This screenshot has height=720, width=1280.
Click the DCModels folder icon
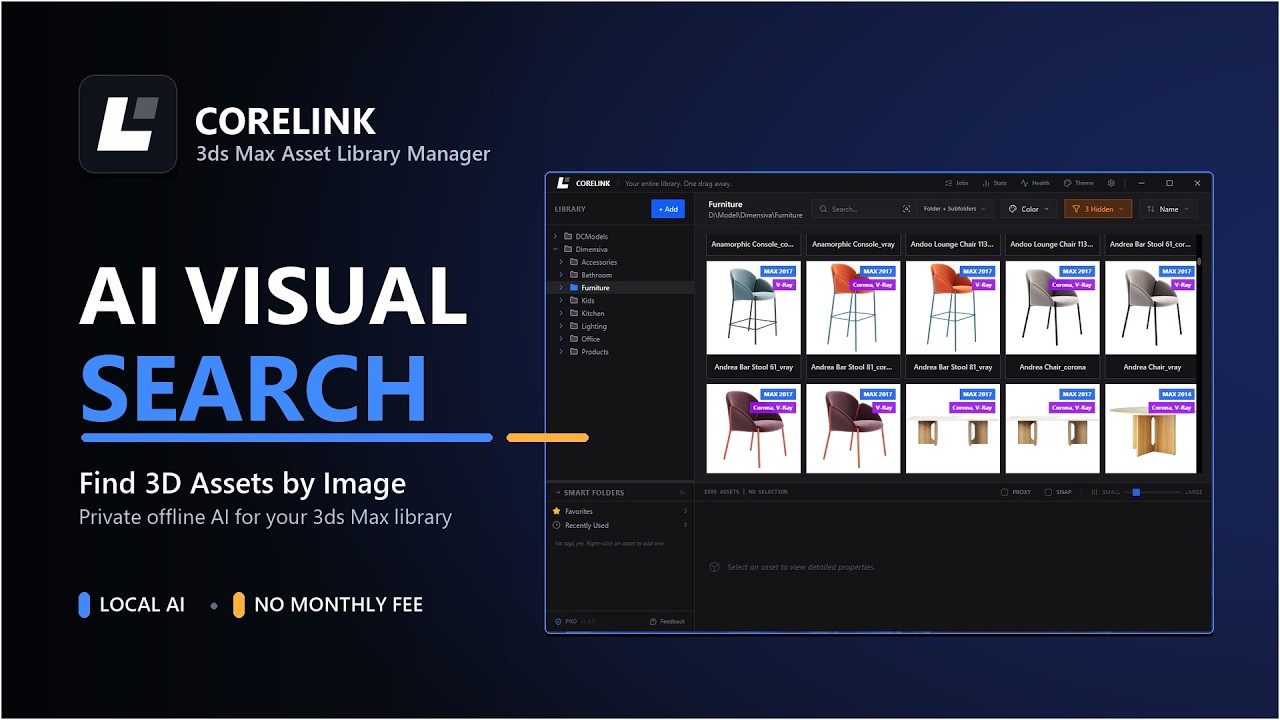[x=568, y=236]
